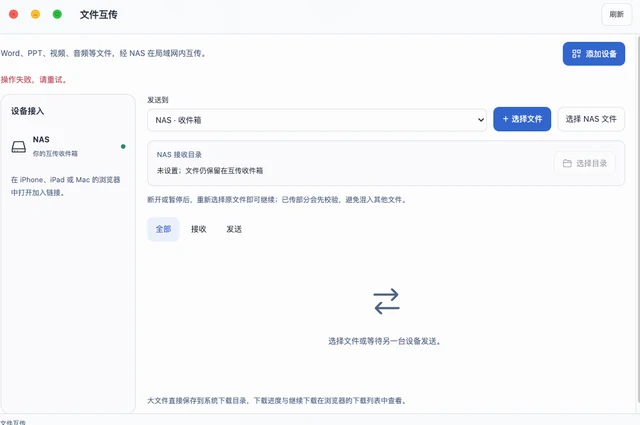This screenshot has width=640, height=425.
Task: Click the dropdown chevron of NAS - 收件箱 selector
Action: [x=481, y=120]
